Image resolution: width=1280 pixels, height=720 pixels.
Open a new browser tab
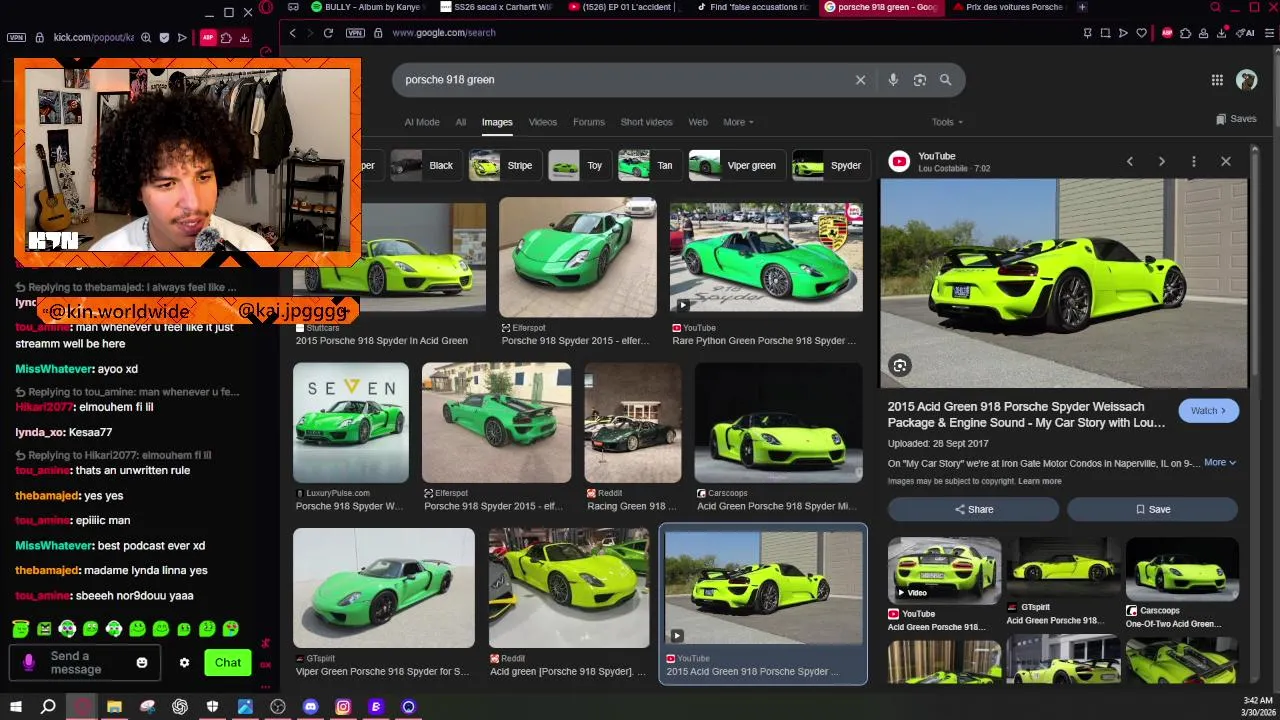coord(1081,7)
